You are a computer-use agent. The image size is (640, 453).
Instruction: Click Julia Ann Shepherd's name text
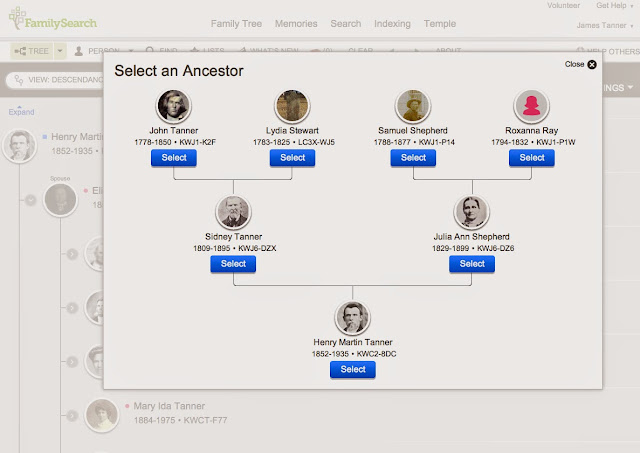[x=471, y=237]
